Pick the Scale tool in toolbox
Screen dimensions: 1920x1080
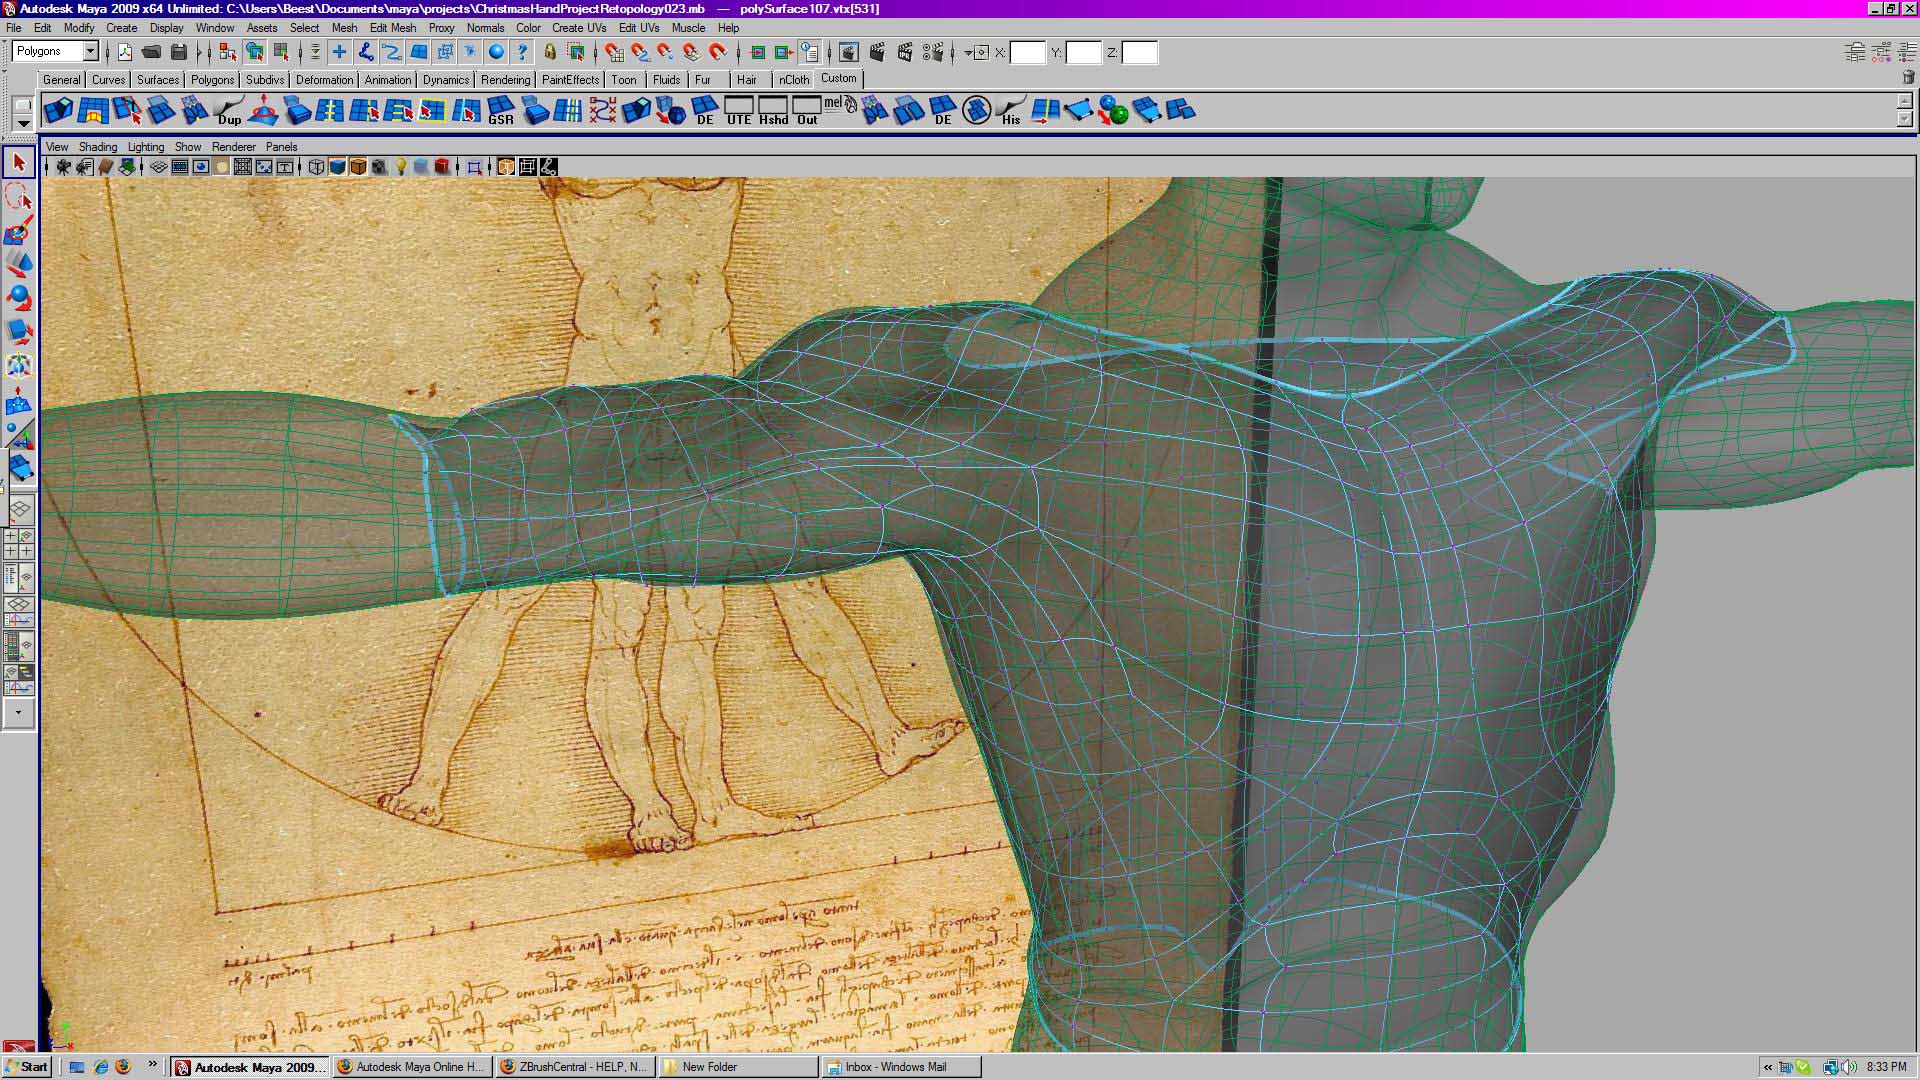point(18,333)
